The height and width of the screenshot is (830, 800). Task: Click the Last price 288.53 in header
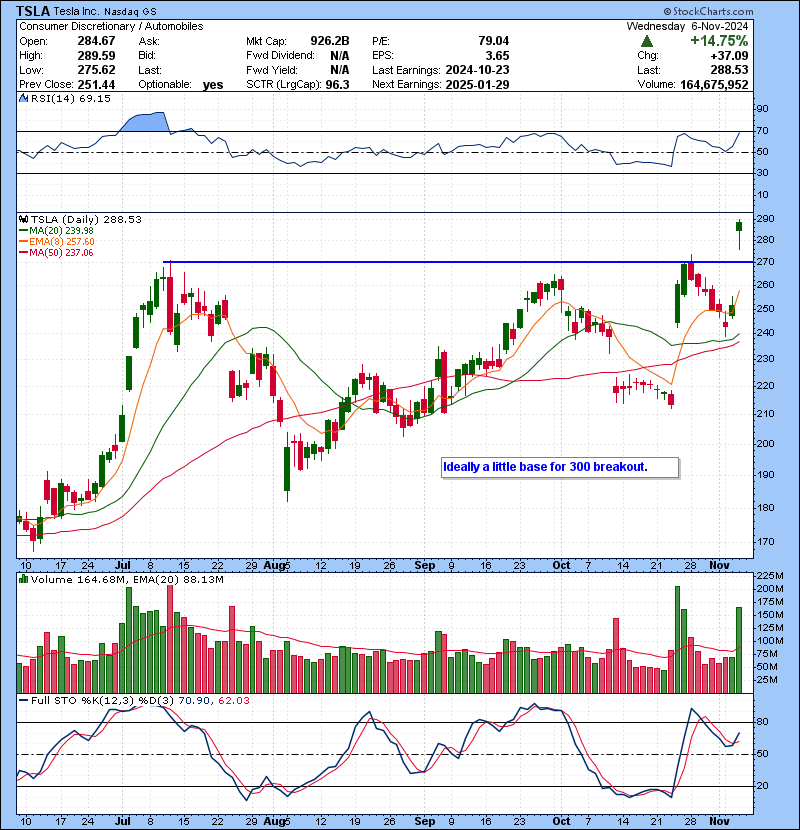(730, 70)
